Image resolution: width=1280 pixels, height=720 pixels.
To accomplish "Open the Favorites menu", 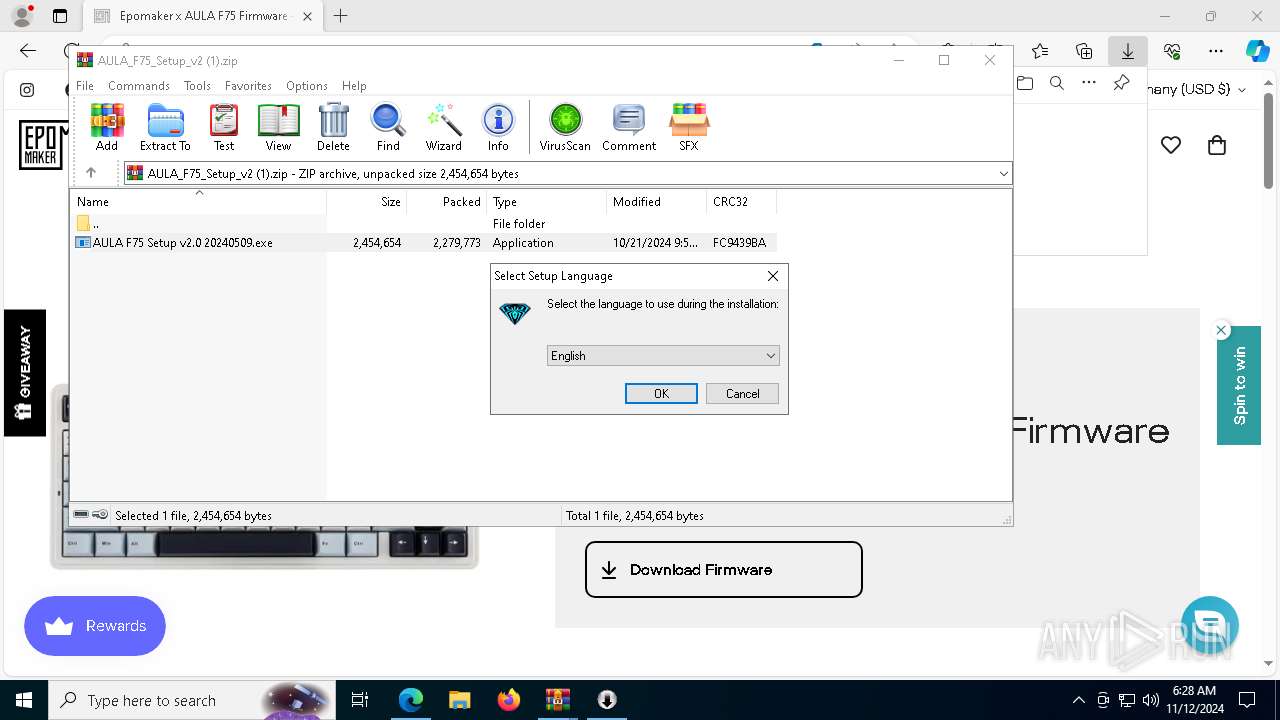I will tap(248, 86).
